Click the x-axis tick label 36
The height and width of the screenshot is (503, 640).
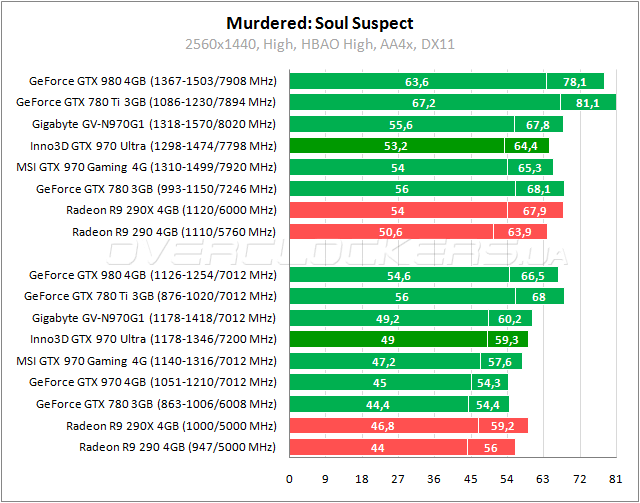click(x=434, y=479)
